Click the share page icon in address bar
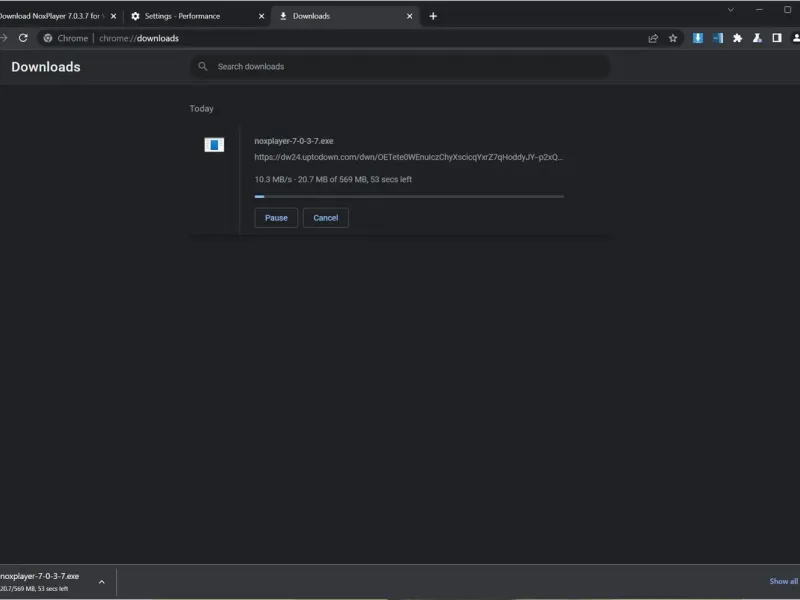 click(653, 38)
